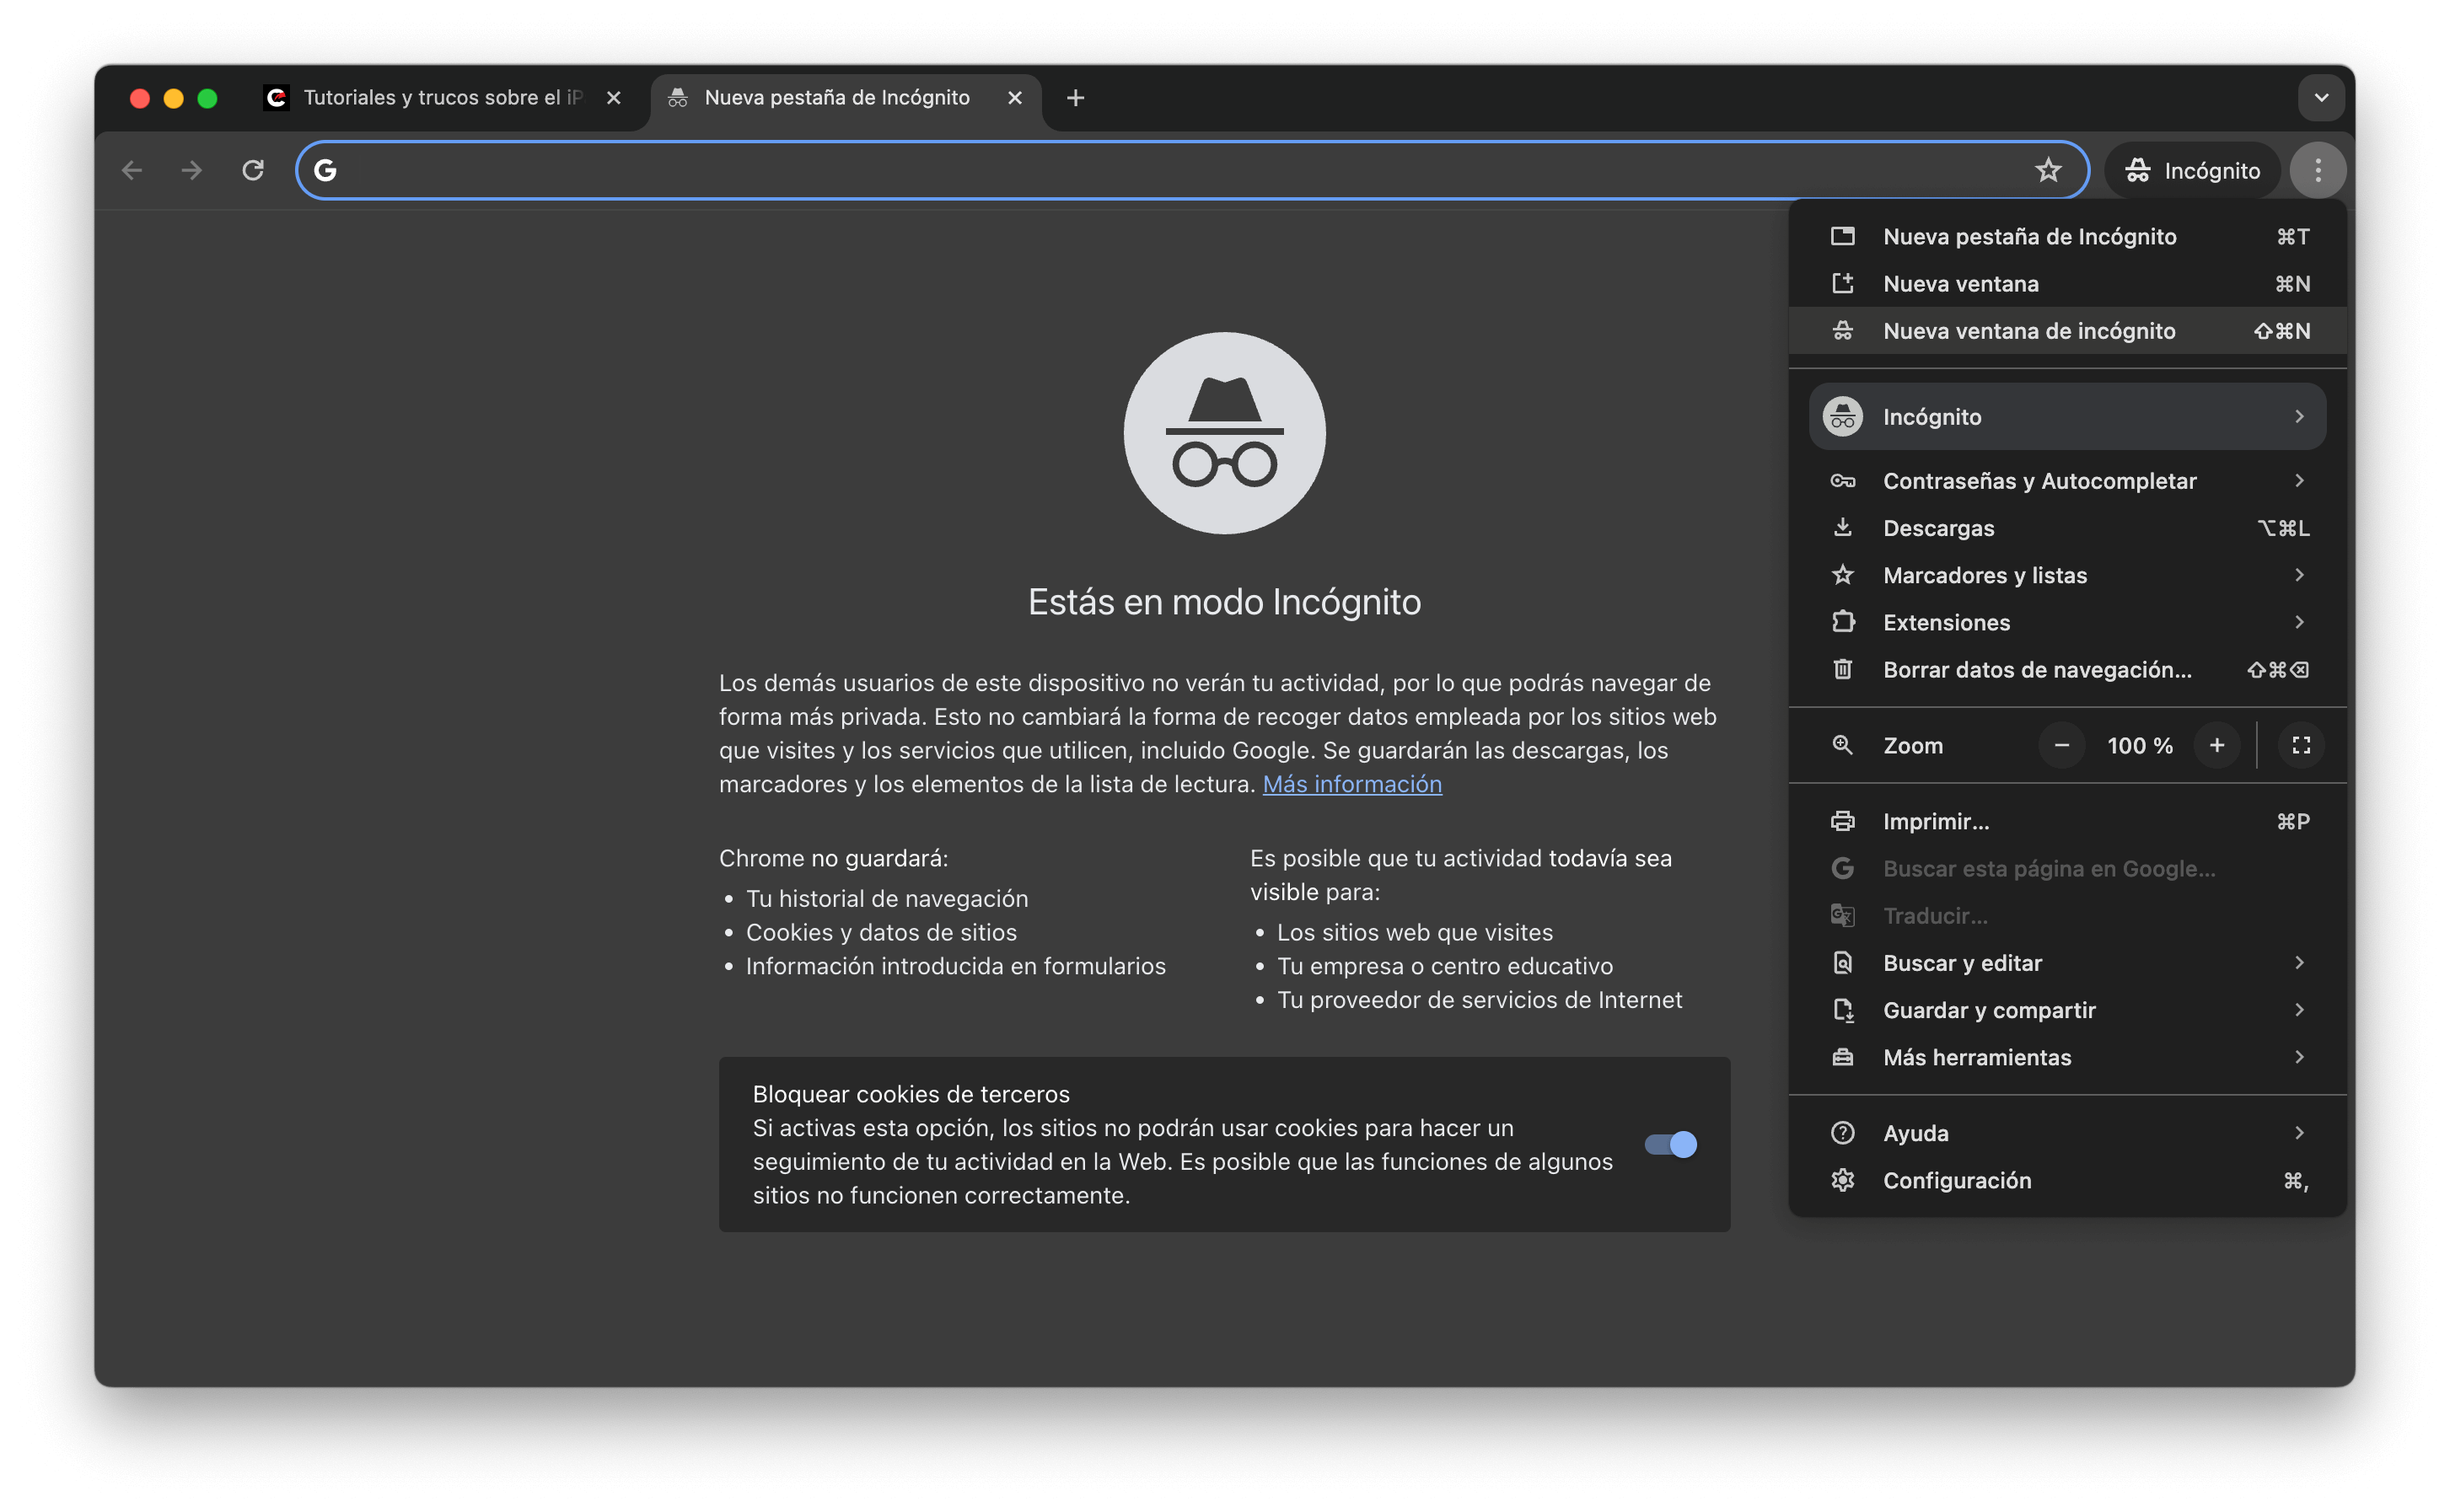Click the magnifying glass Zoom icon

pyautogui.click(x=1843, y=745)
